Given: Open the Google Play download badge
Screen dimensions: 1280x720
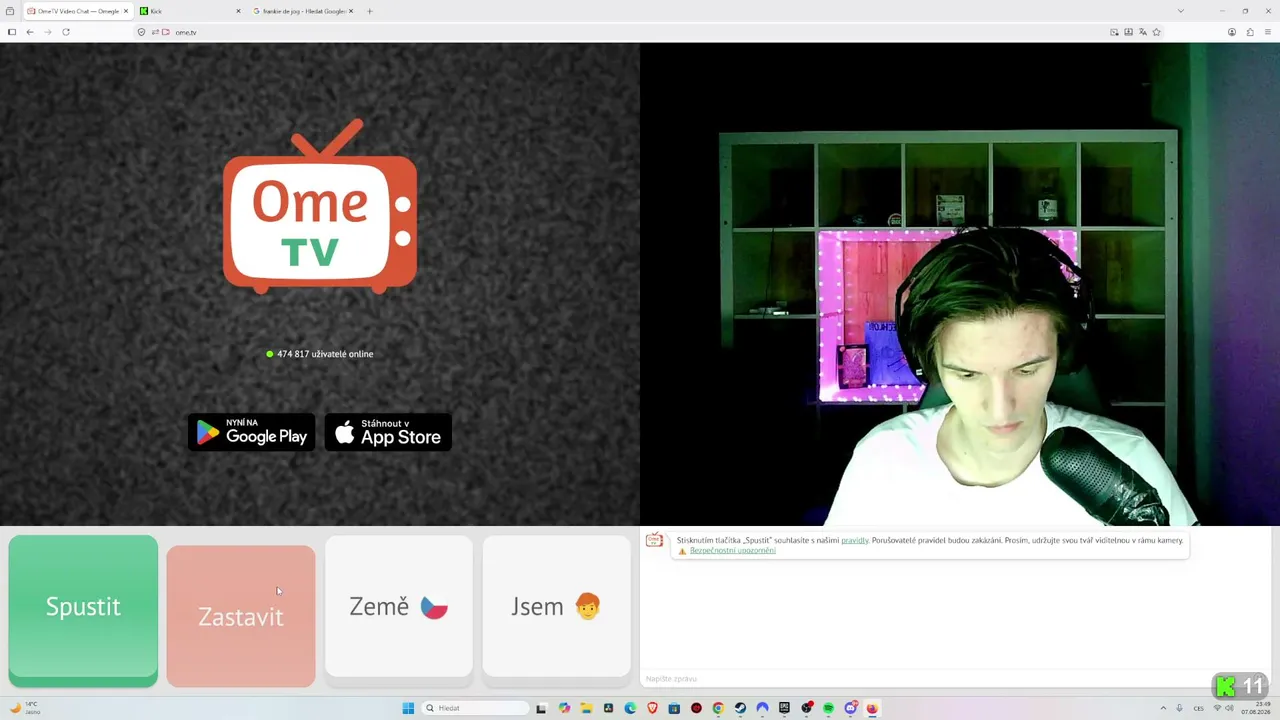Looking at the screenshot, I should [x=252, y=432].
